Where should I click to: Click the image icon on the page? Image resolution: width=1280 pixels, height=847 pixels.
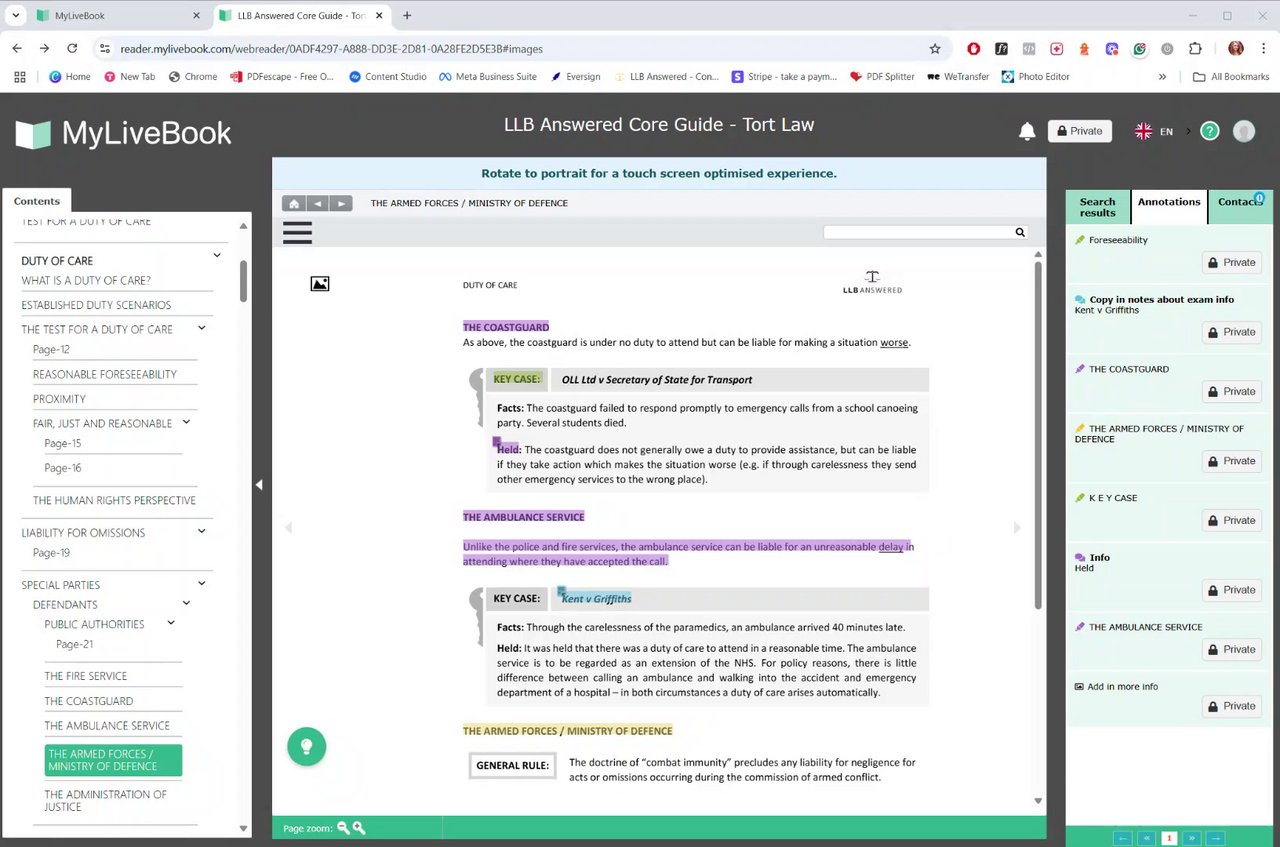(x=320, y=284)
